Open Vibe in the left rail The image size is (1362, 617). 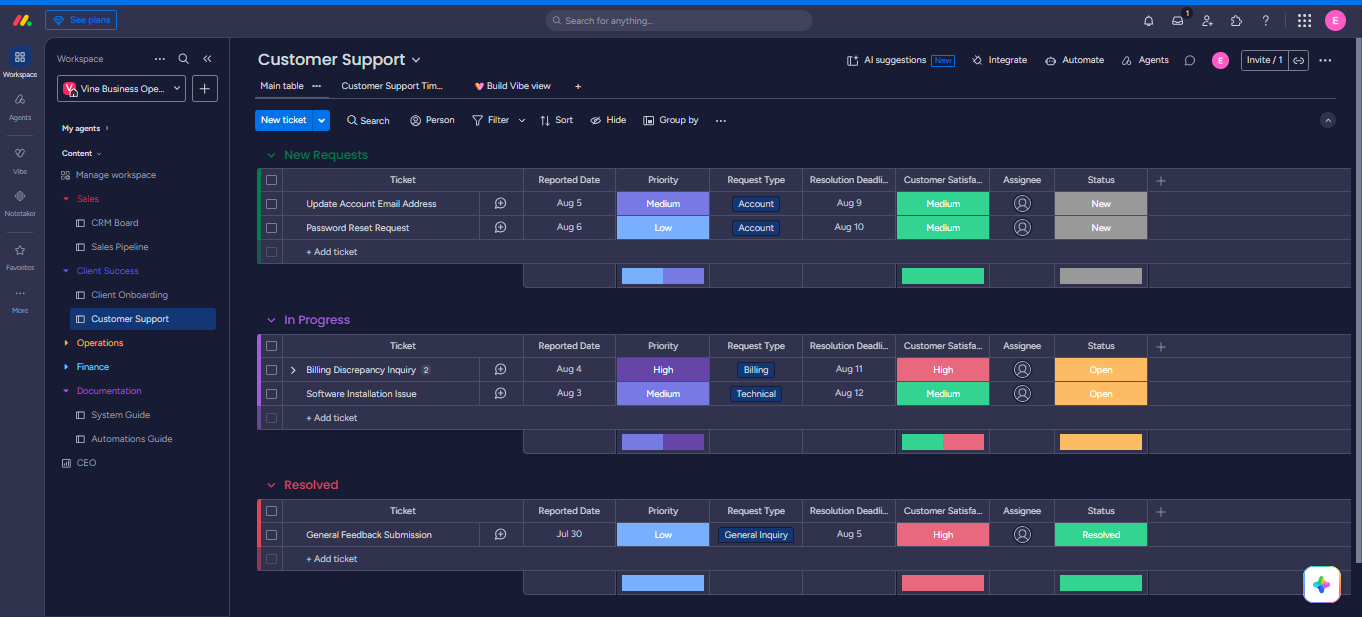20,159
